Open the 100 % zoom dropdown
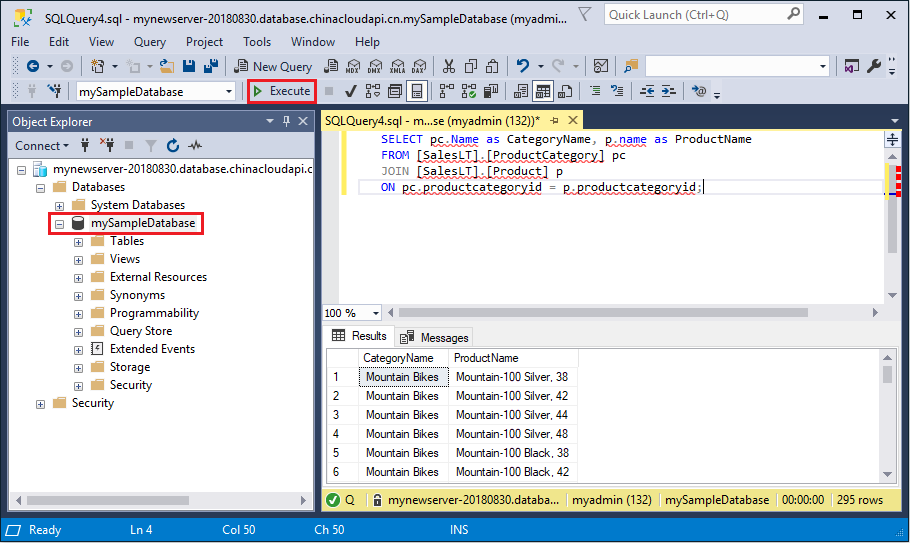The image size is (910, 543). (x=375, y=313)
